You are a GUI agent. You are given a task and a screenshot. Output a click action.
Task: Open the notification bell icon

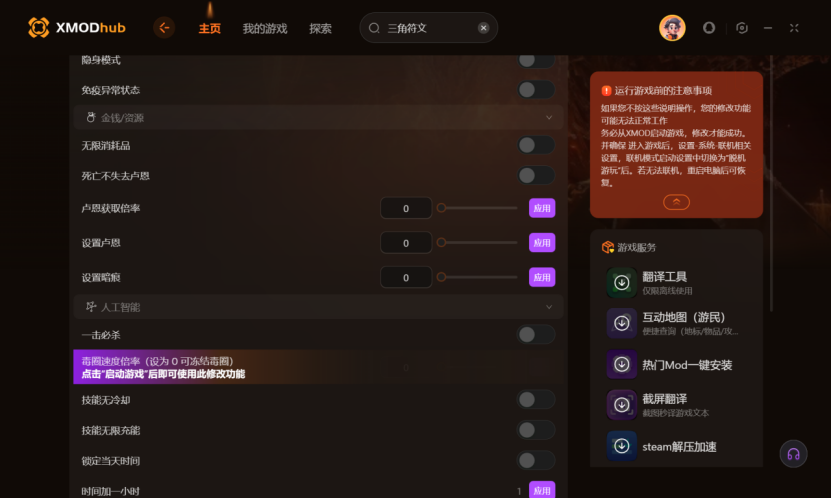pyautogui.click(x=709, y=28)
